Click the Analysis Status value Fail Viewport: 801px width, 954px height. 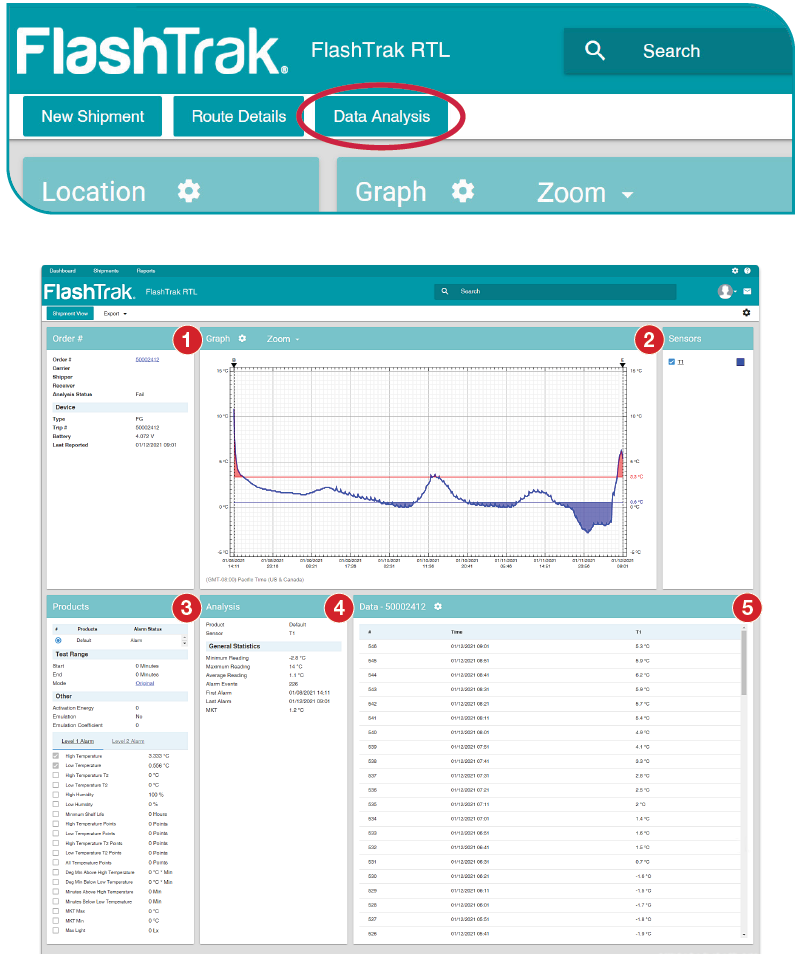(x=139, y=394)
